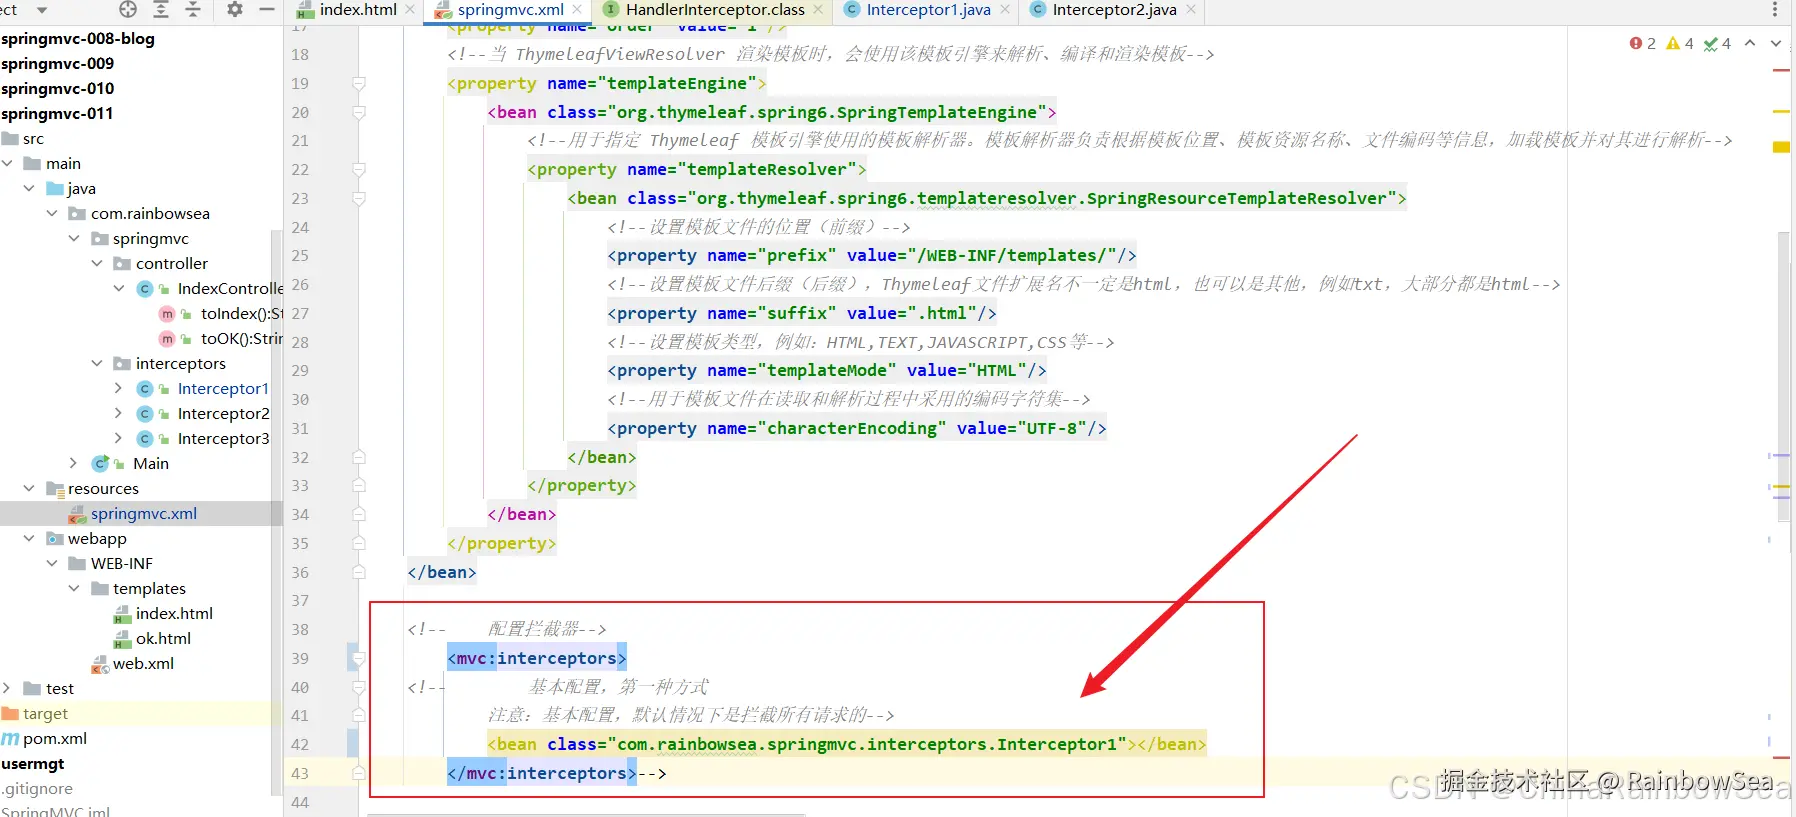Toggle code fold at line 36
Viewport: 1796px width, 817px height.
tap(359, 572)
